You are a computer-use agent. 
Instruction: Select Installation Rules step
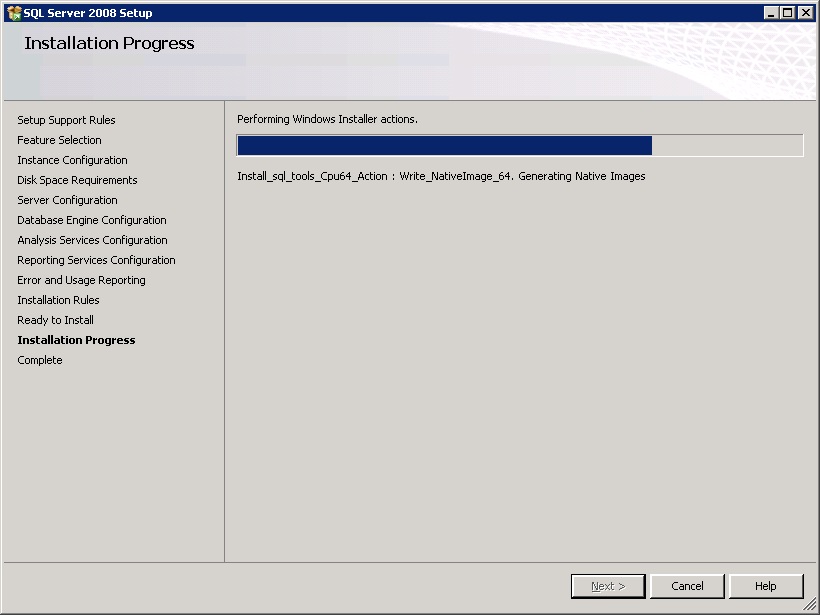click(x=58, y=300)
